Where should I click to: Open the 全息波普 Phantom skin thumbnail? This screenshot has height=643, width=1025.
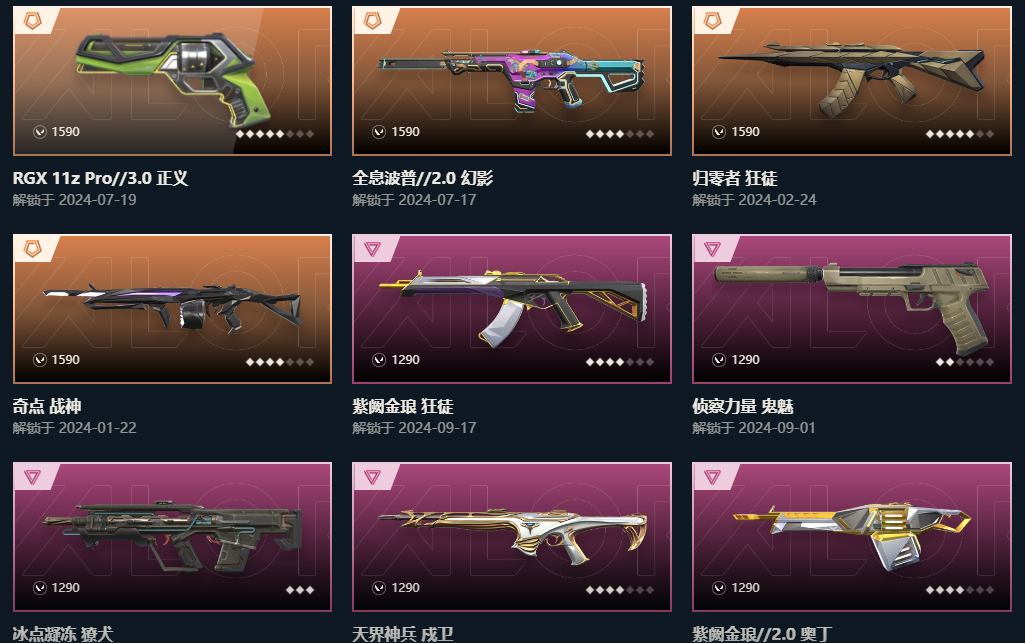coord(512,80)
